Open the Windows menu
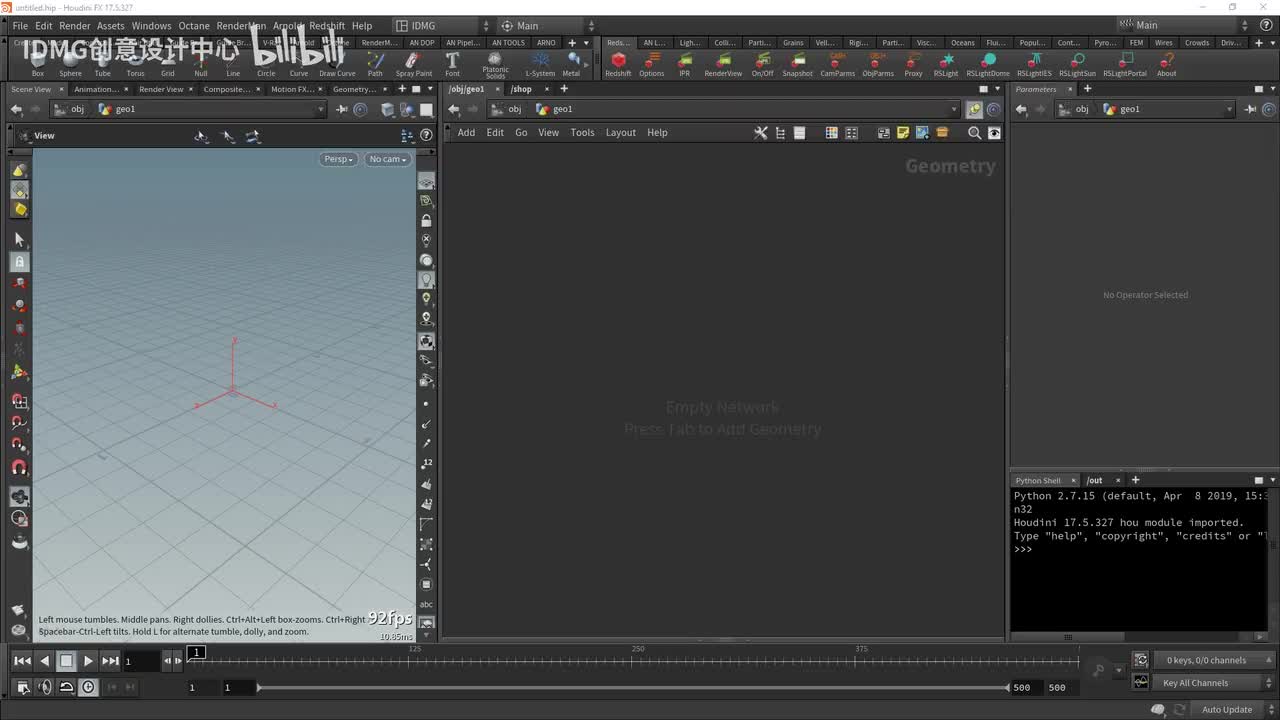1280x720 pixels. [151, 26]
